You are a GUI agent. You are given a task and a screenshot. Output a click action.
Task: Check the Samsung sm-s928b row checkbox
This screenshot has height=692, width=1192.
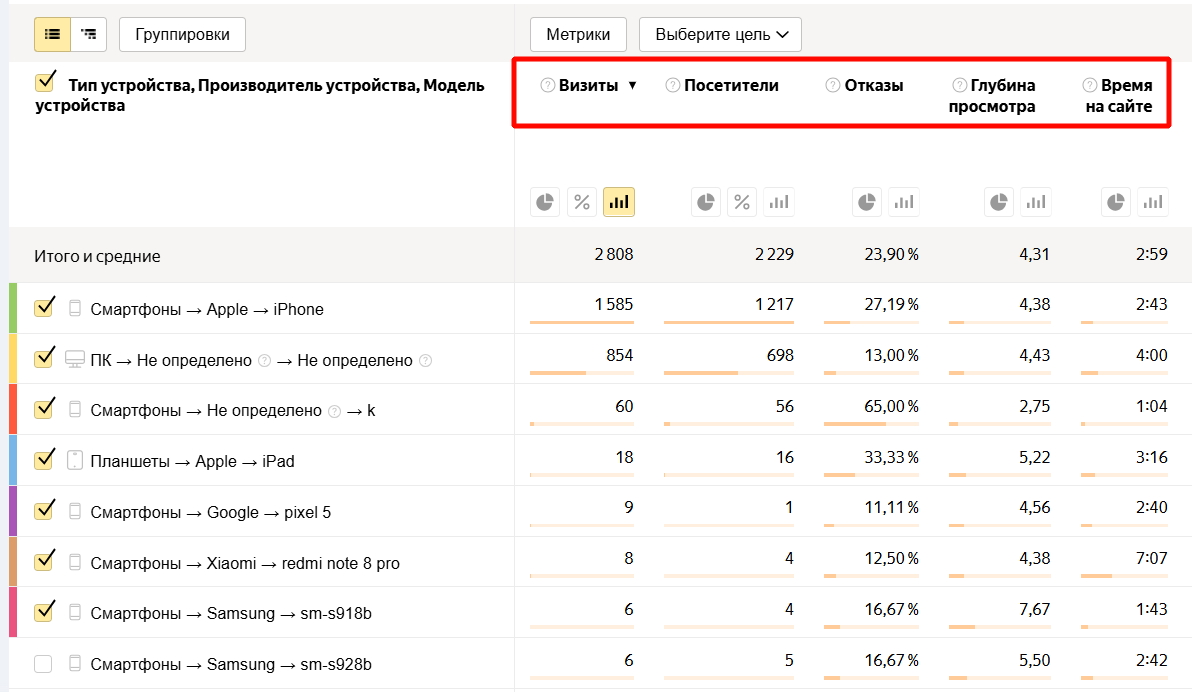point(44,663)
